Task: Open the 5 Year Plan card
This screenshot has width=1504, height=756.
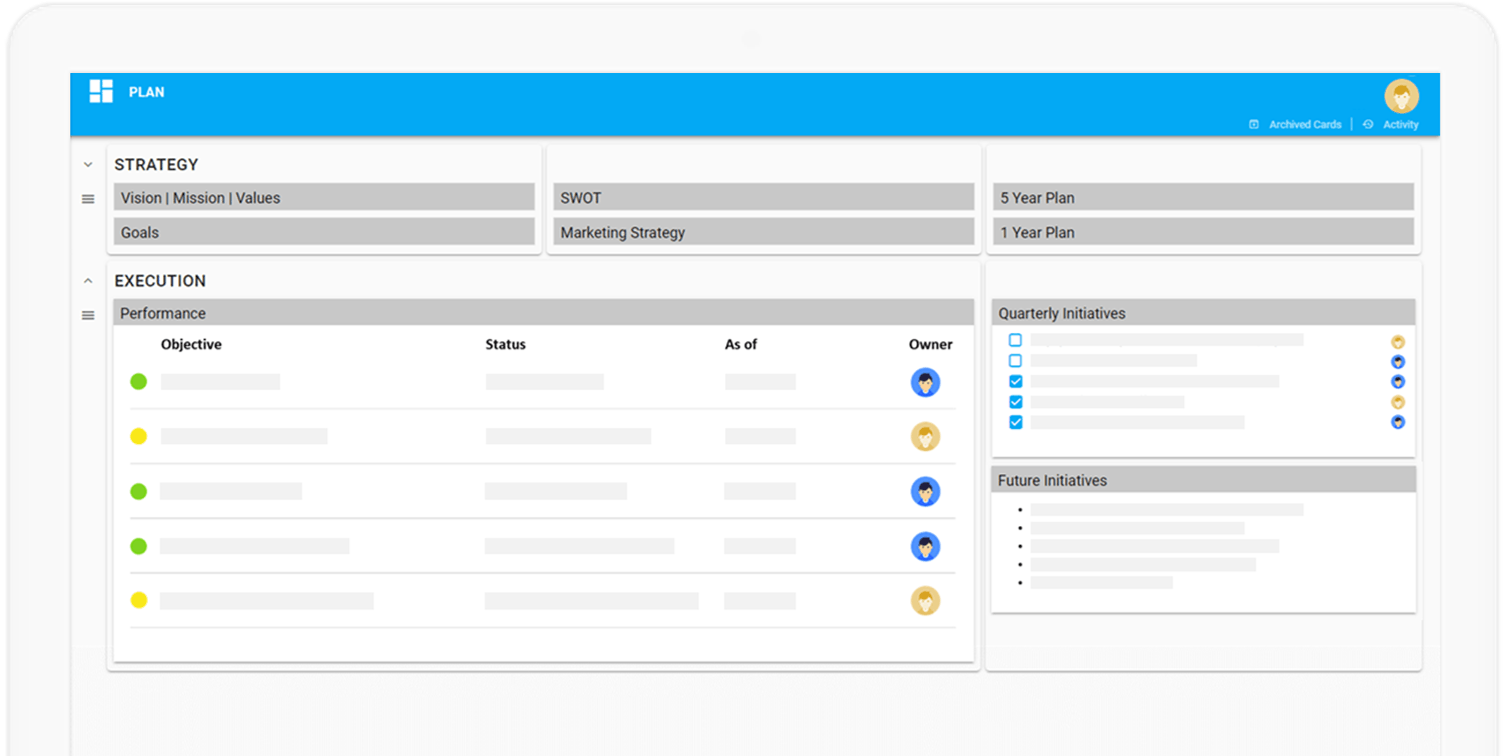Action: point(1204,197)
